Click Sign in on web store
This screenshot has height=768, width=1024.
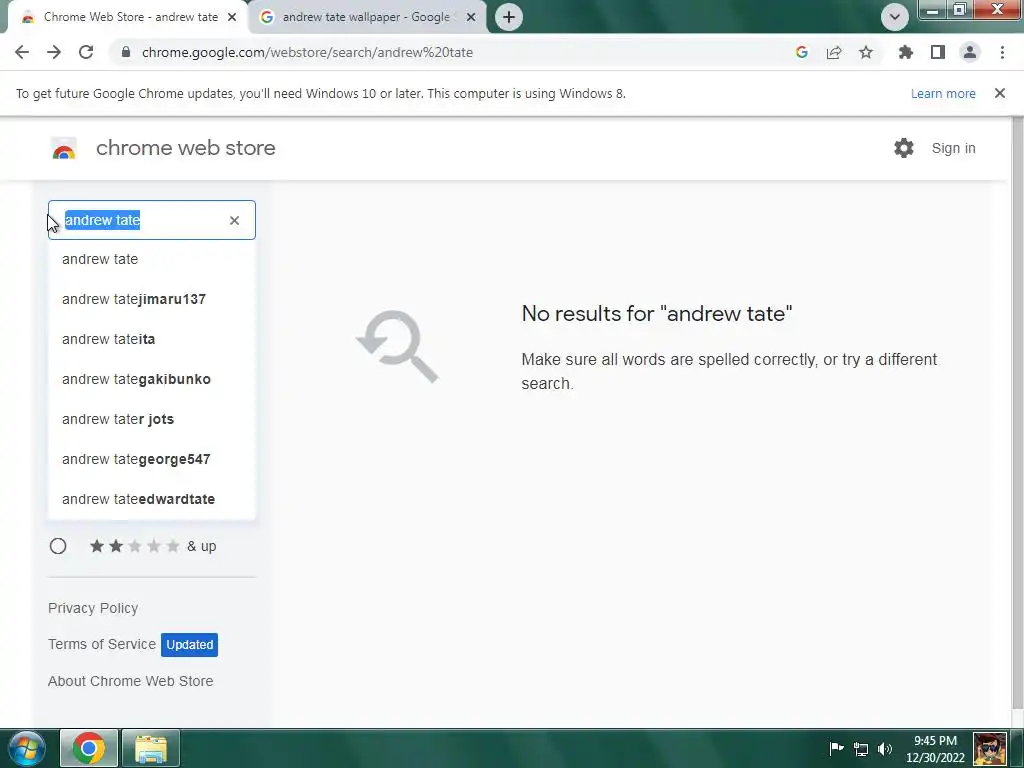pyautogui.click(x=953, y=148)
